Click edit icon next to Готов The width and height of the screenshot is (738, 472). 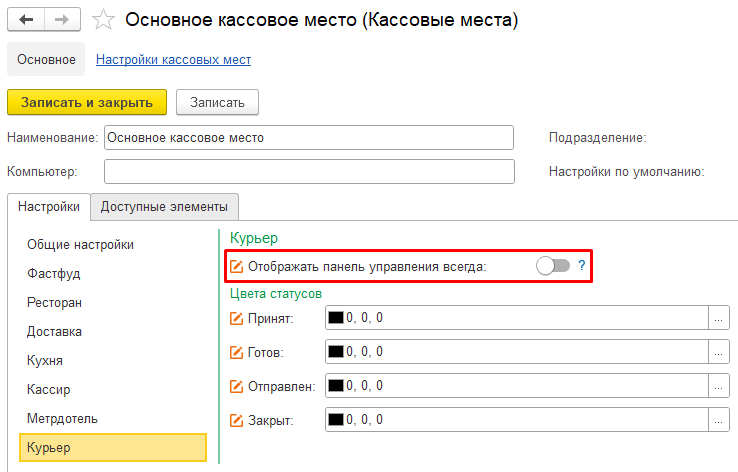[x=236, y=352]
